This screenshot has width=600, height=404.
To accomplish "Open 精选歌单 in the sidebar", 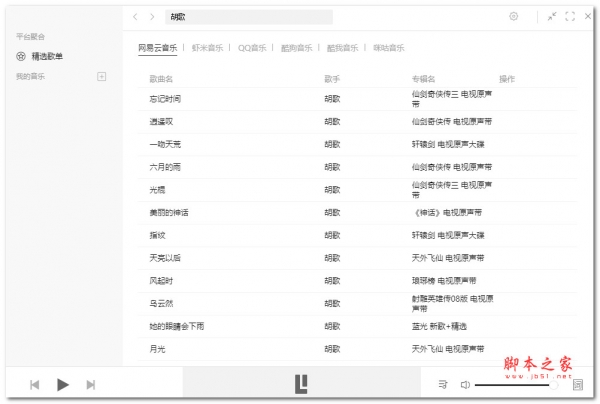I will point(46,56).
